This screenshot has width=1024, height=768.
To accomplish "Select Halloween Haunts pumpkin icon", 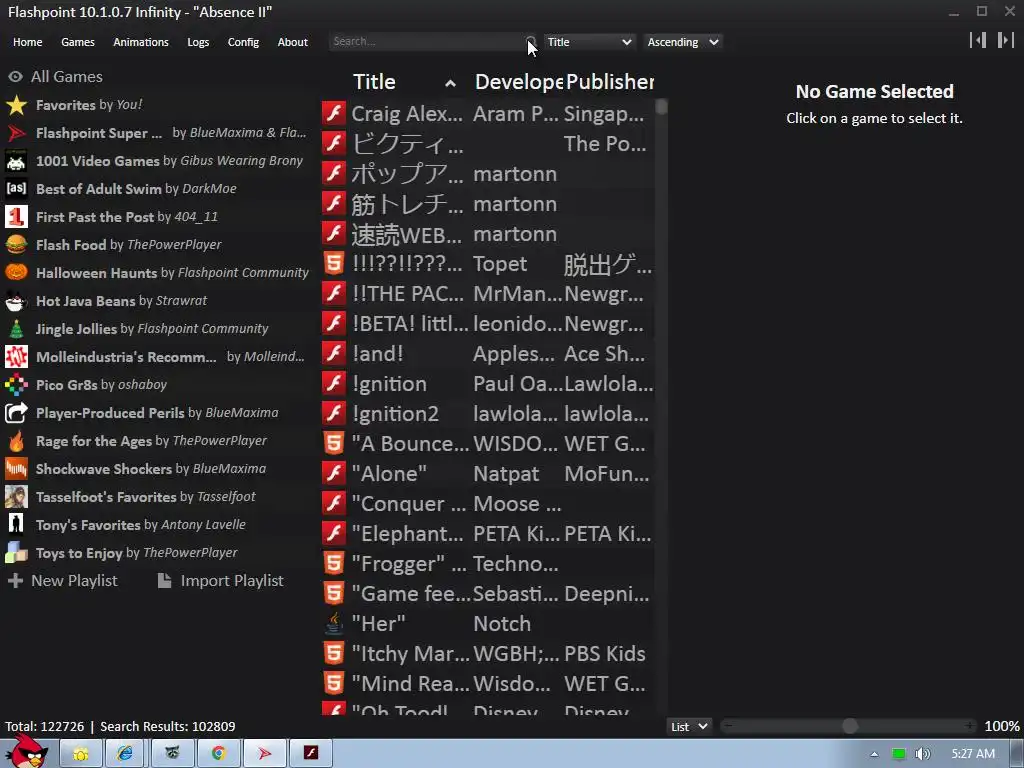I will point(16,273).
